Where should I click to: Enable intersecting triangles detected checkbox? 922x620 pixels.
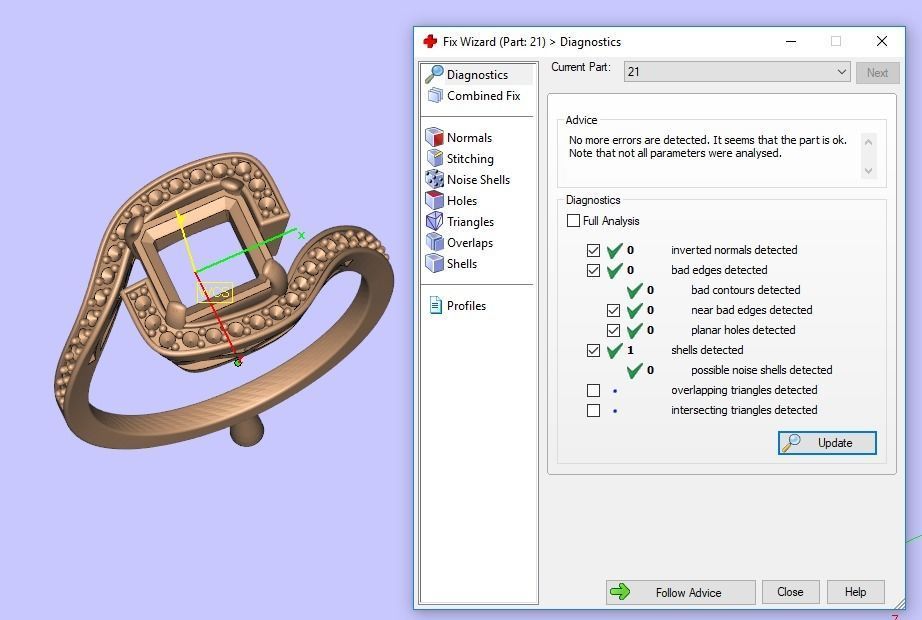click(593, 411)
